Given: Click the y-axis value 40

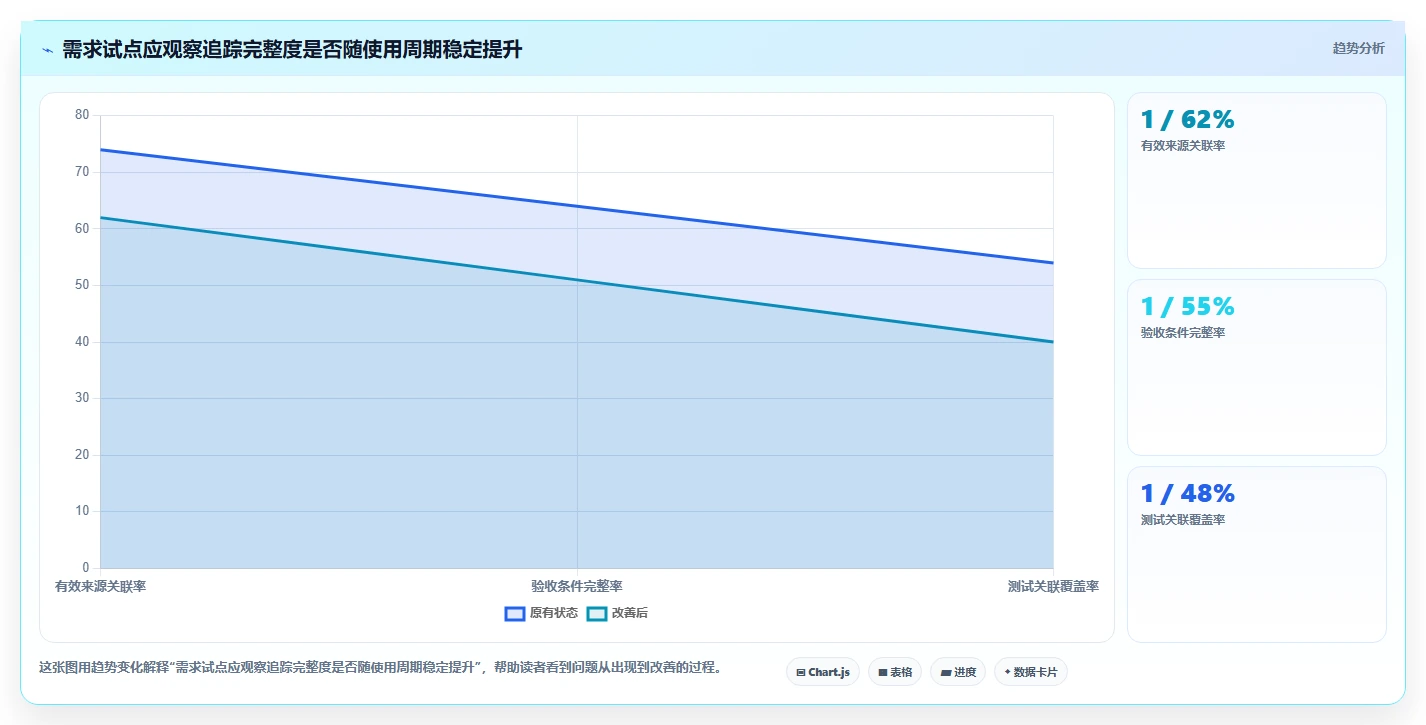Looking at the screenshot, I should click(x=82, y=342).
